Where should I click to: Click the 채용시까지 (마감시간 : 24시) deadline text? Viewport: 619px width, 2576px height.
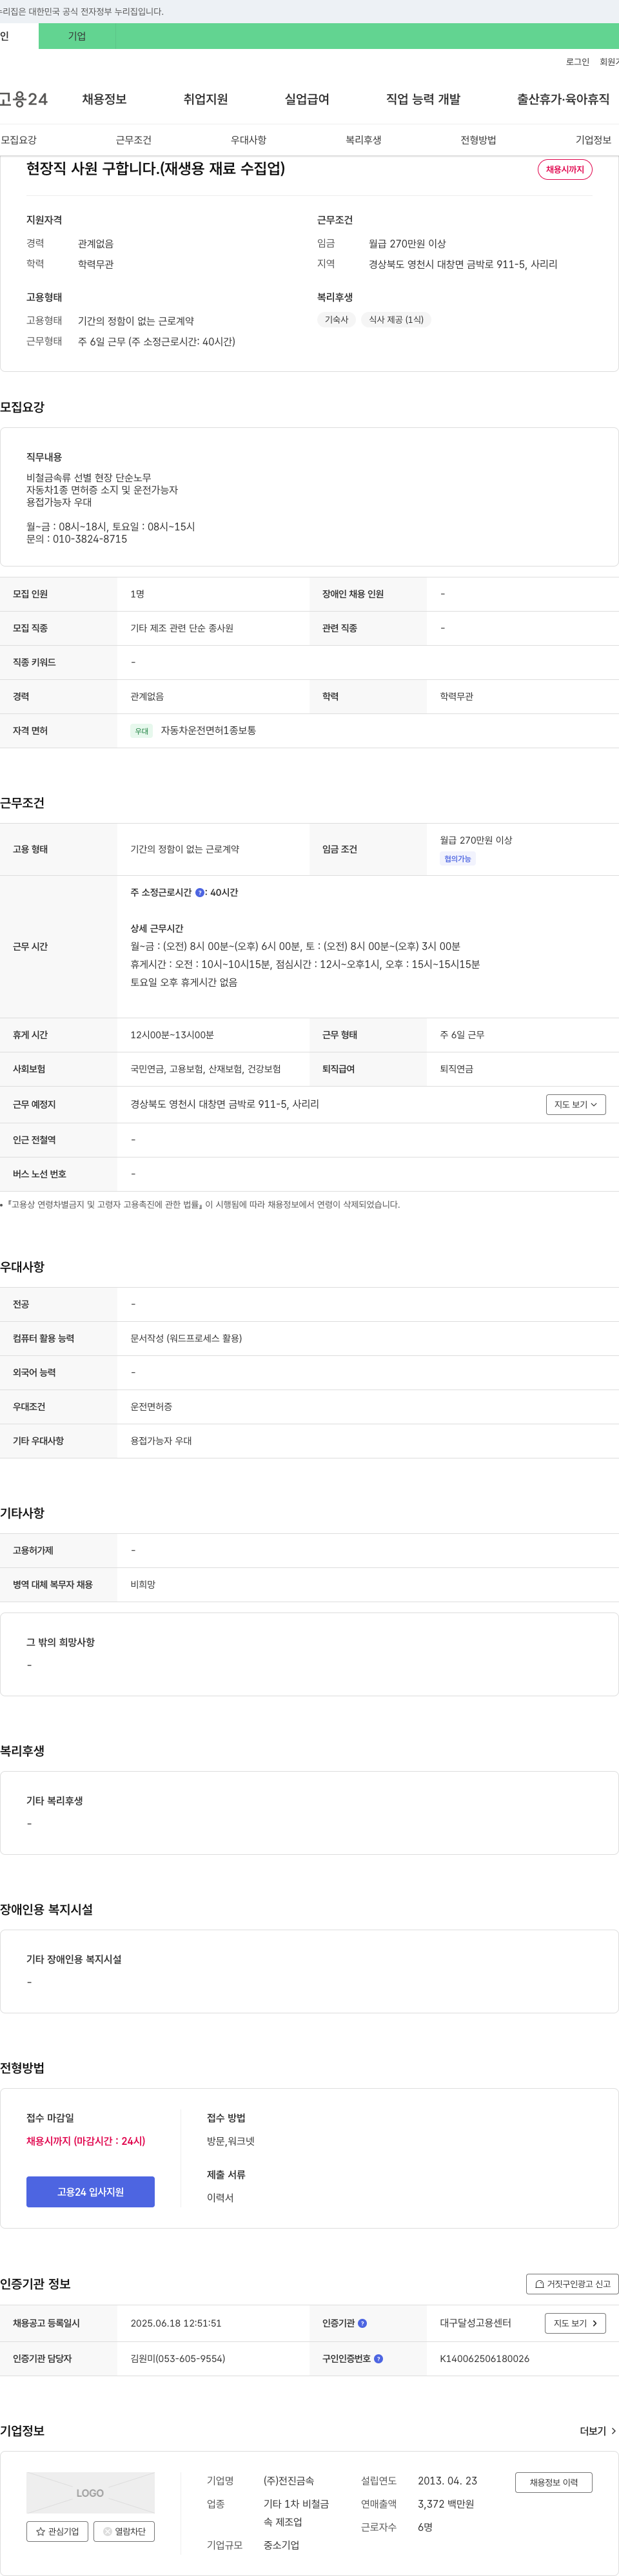(86, 2141)
